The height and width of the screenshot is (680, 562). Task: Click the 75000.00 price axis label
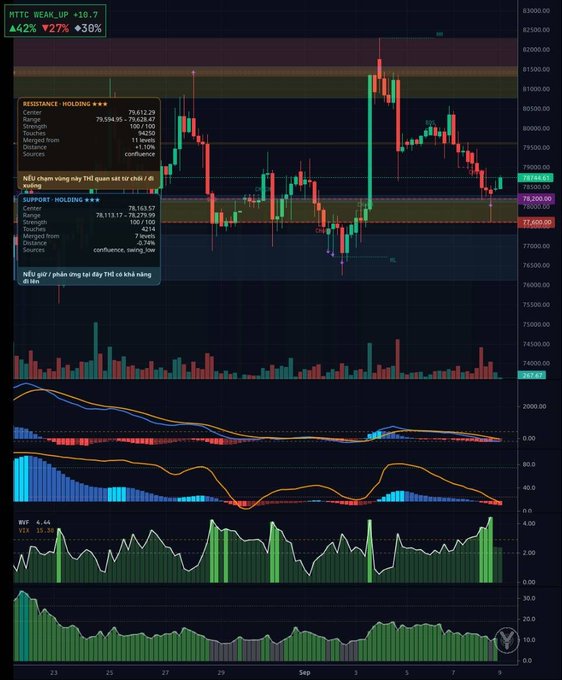click(536, 324)
